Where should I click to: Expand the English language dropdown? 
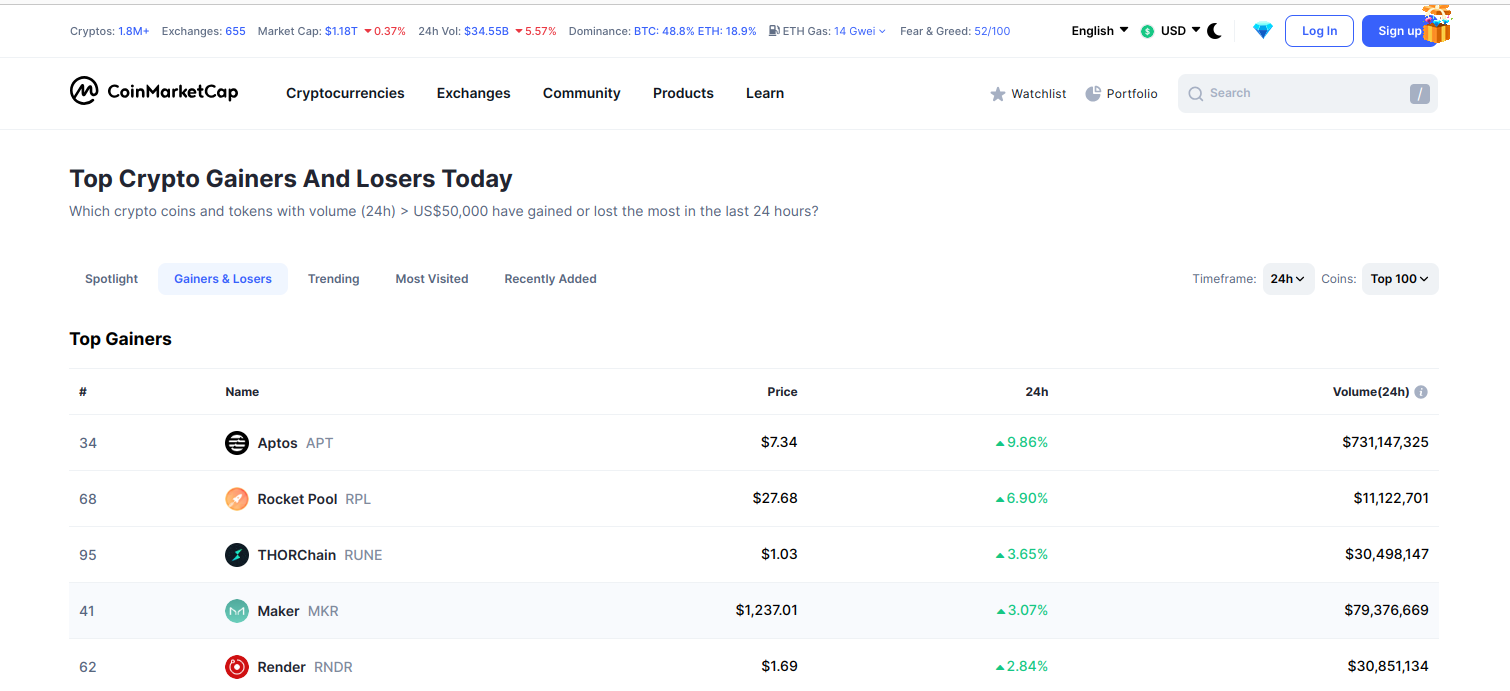[1099, 31]
